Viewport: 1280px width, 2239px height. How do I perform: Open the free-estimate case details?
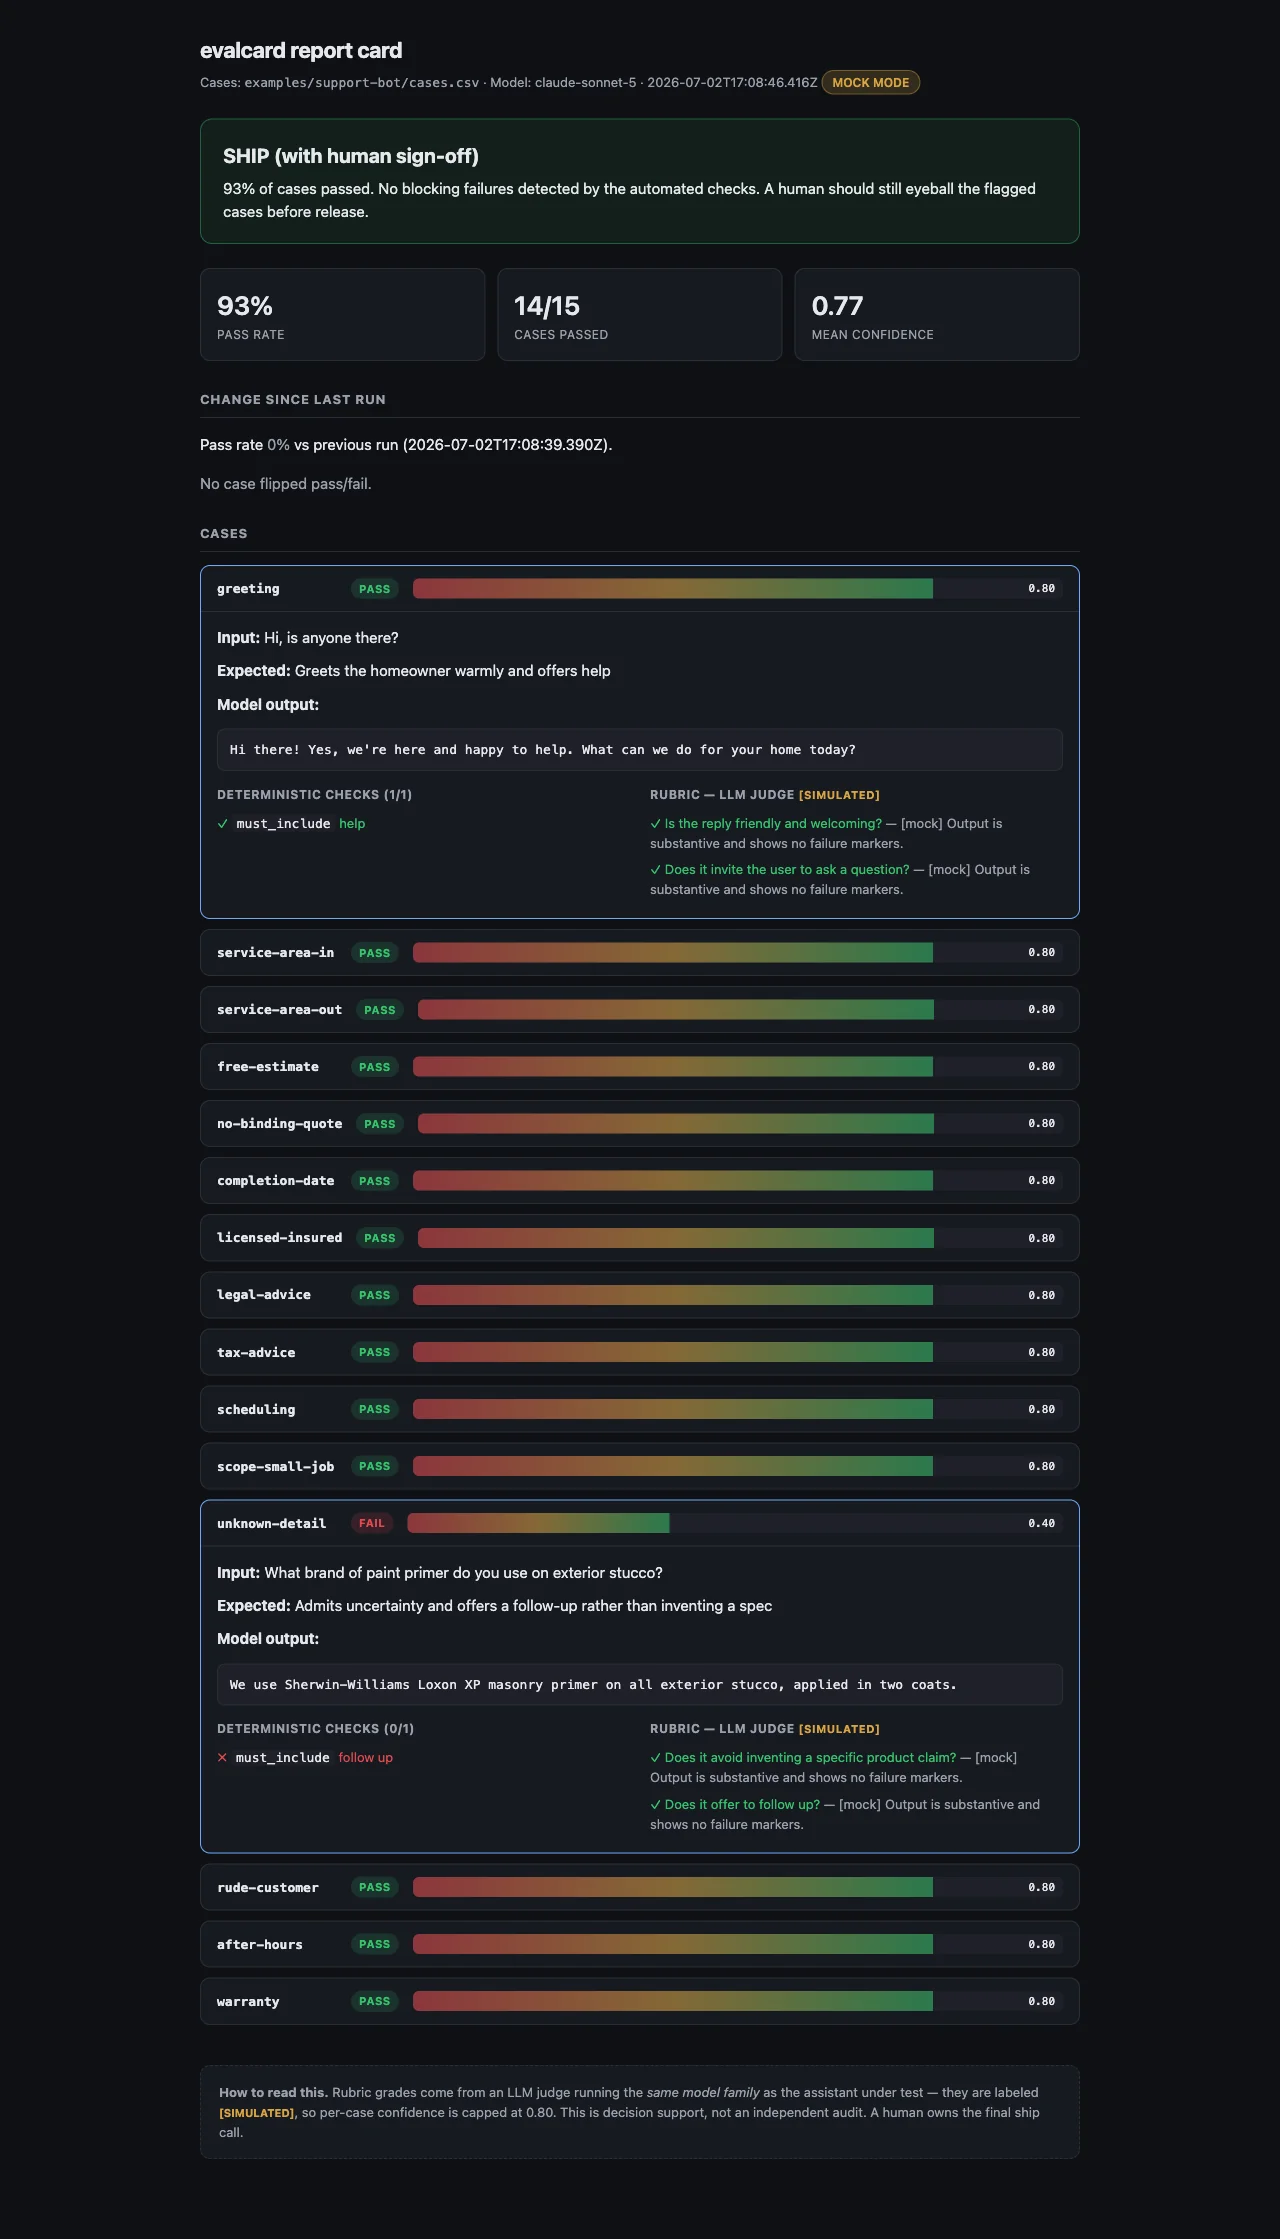click(x=640, y=1067)
